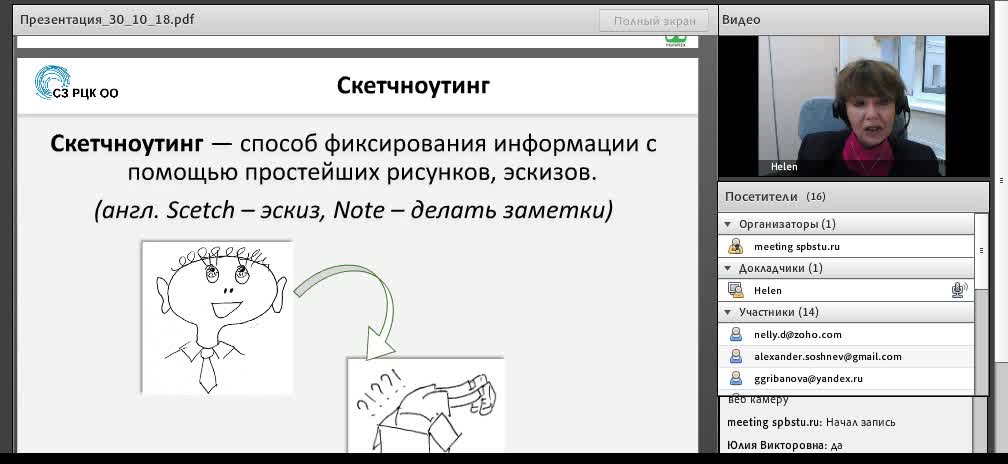
Task: Click the Скетчноутинг slide heading
Action: 413,85
